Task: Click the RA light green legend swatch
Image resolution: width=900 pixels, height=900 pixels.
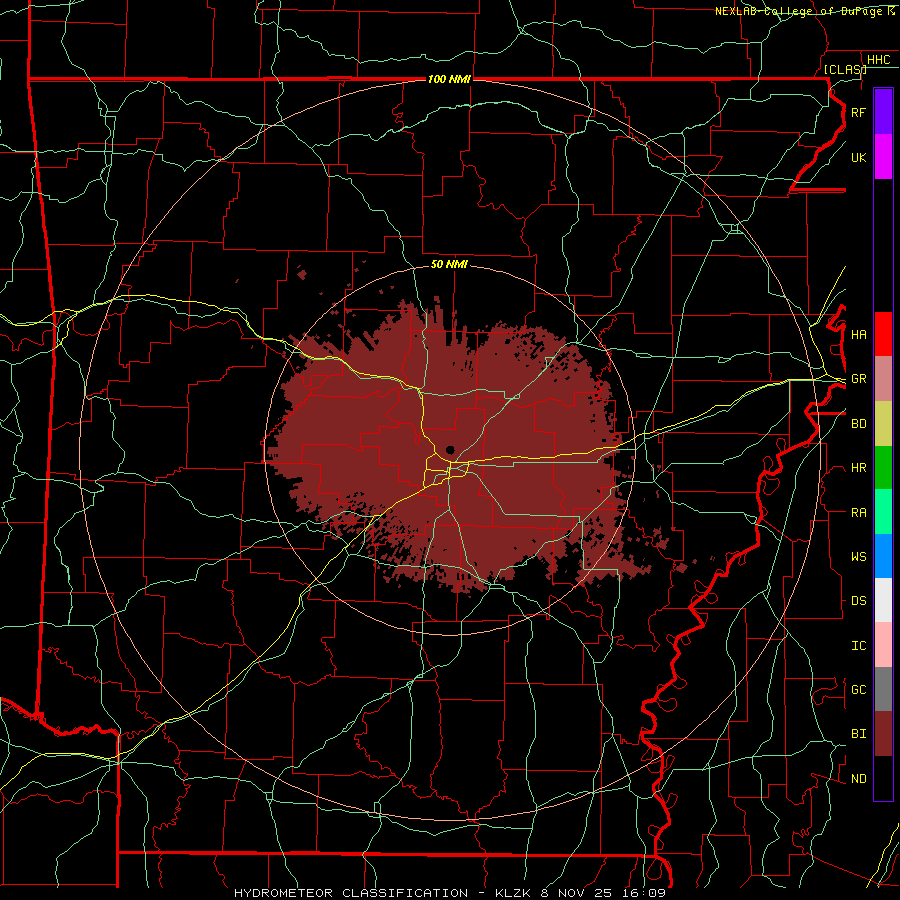Action: click(x=883, y=511)
